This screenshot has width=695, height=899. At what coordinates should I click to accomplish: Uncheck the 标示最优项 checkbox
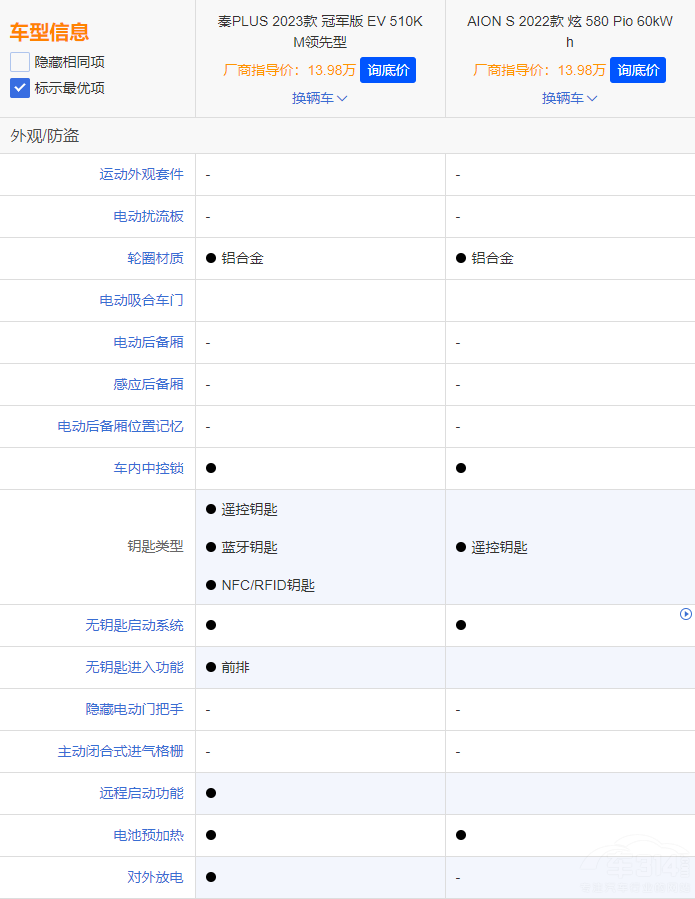20,88
